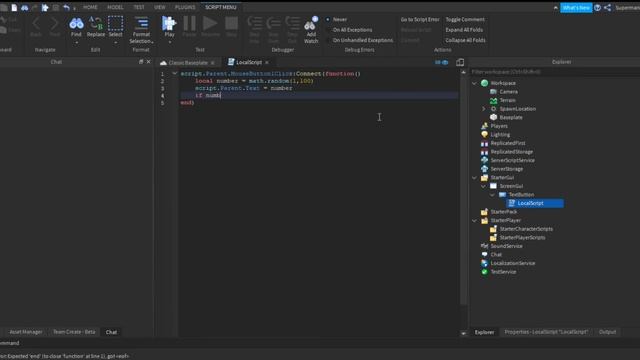The width and height of the screenshot is (640, 360).
Task: Select SoundService in Explorer
Action: (x=506, y=246)
